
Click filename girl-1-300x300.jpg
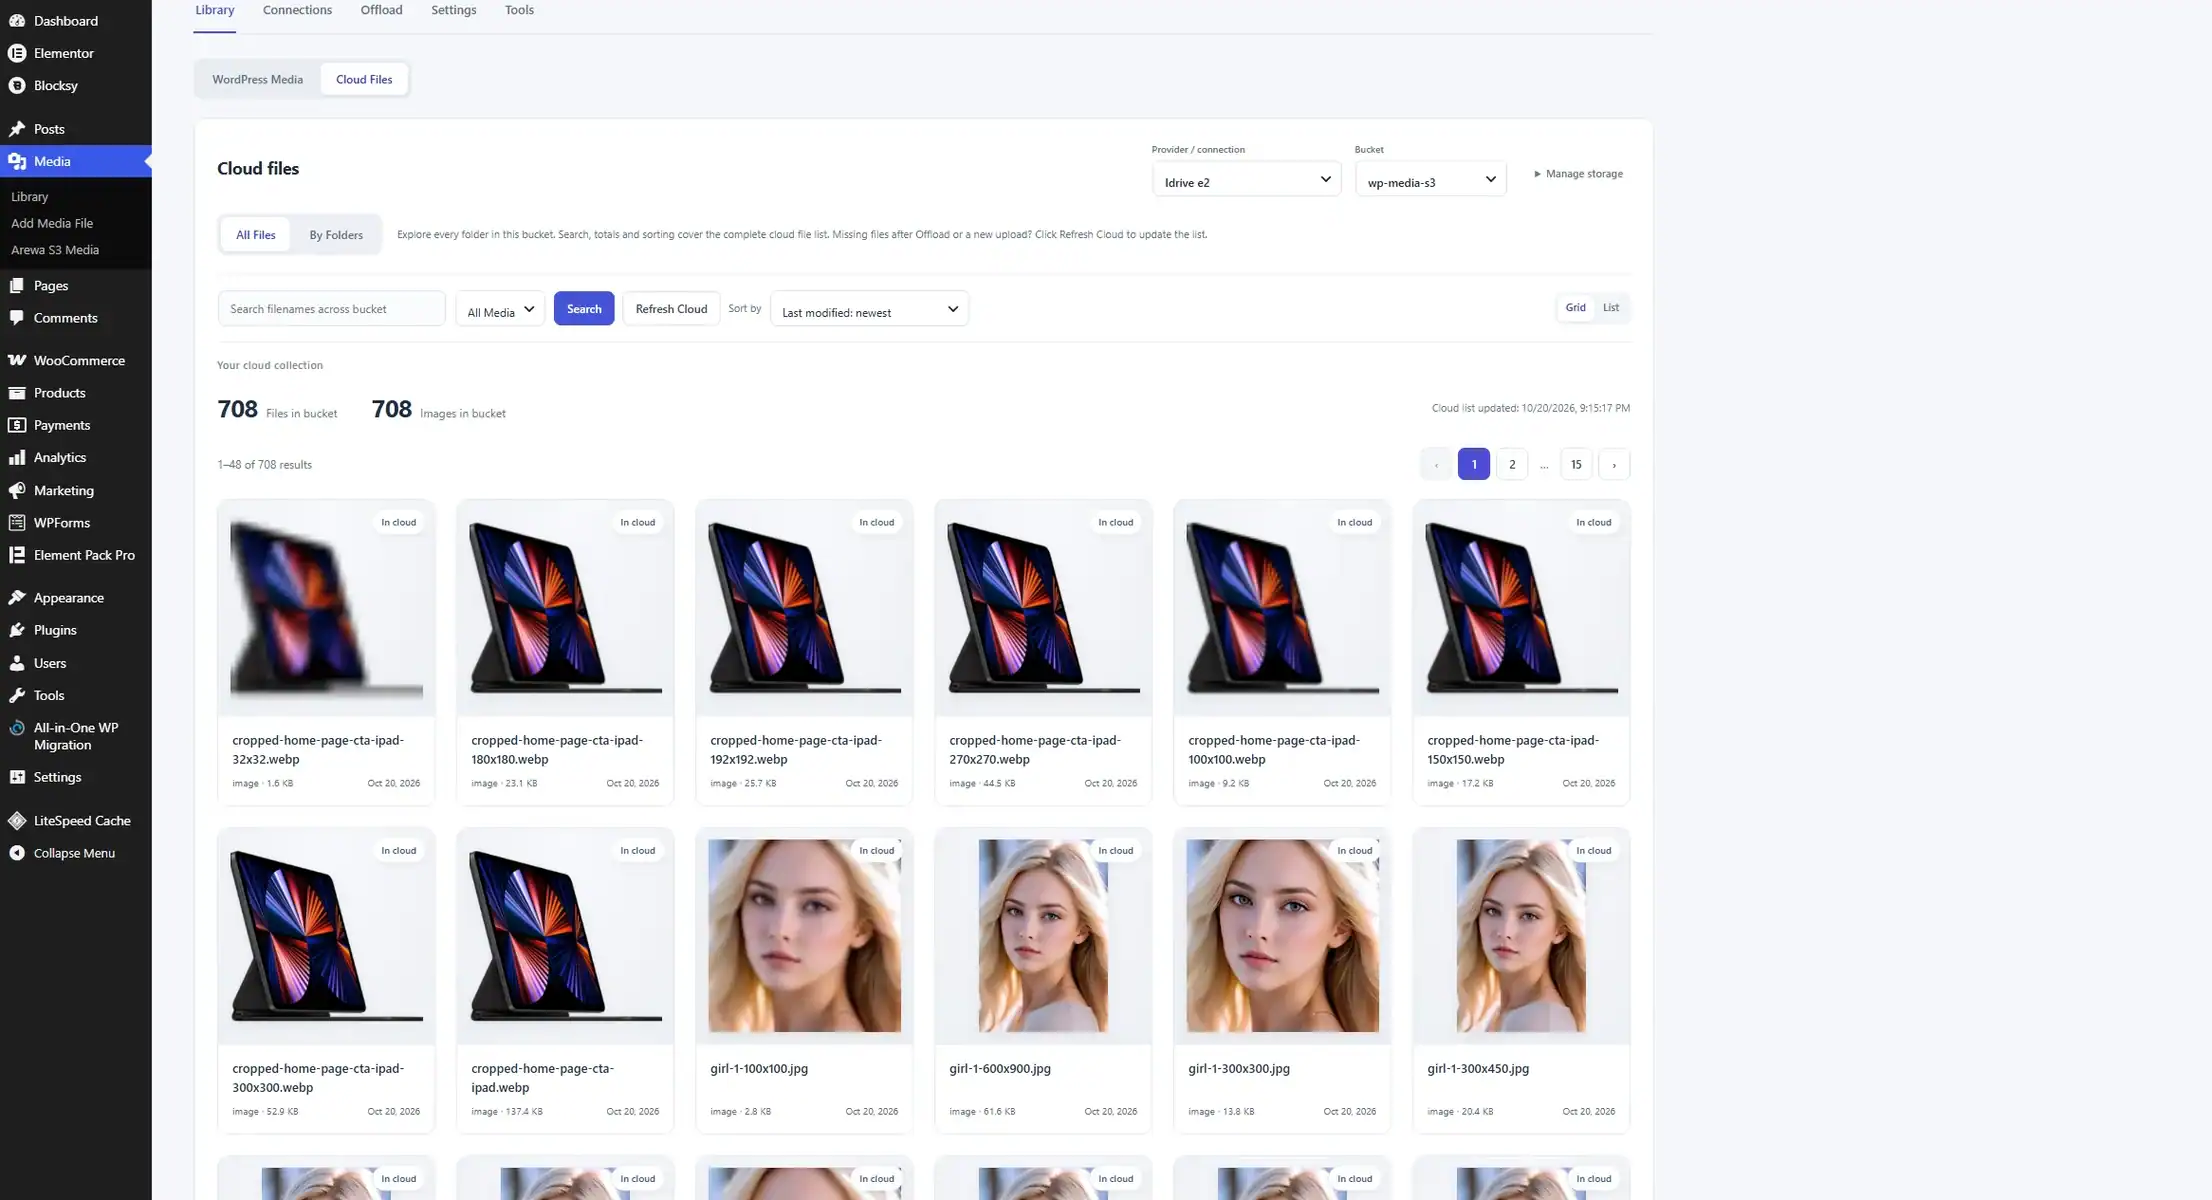pyautogui.click(x=1239, y=1069)
